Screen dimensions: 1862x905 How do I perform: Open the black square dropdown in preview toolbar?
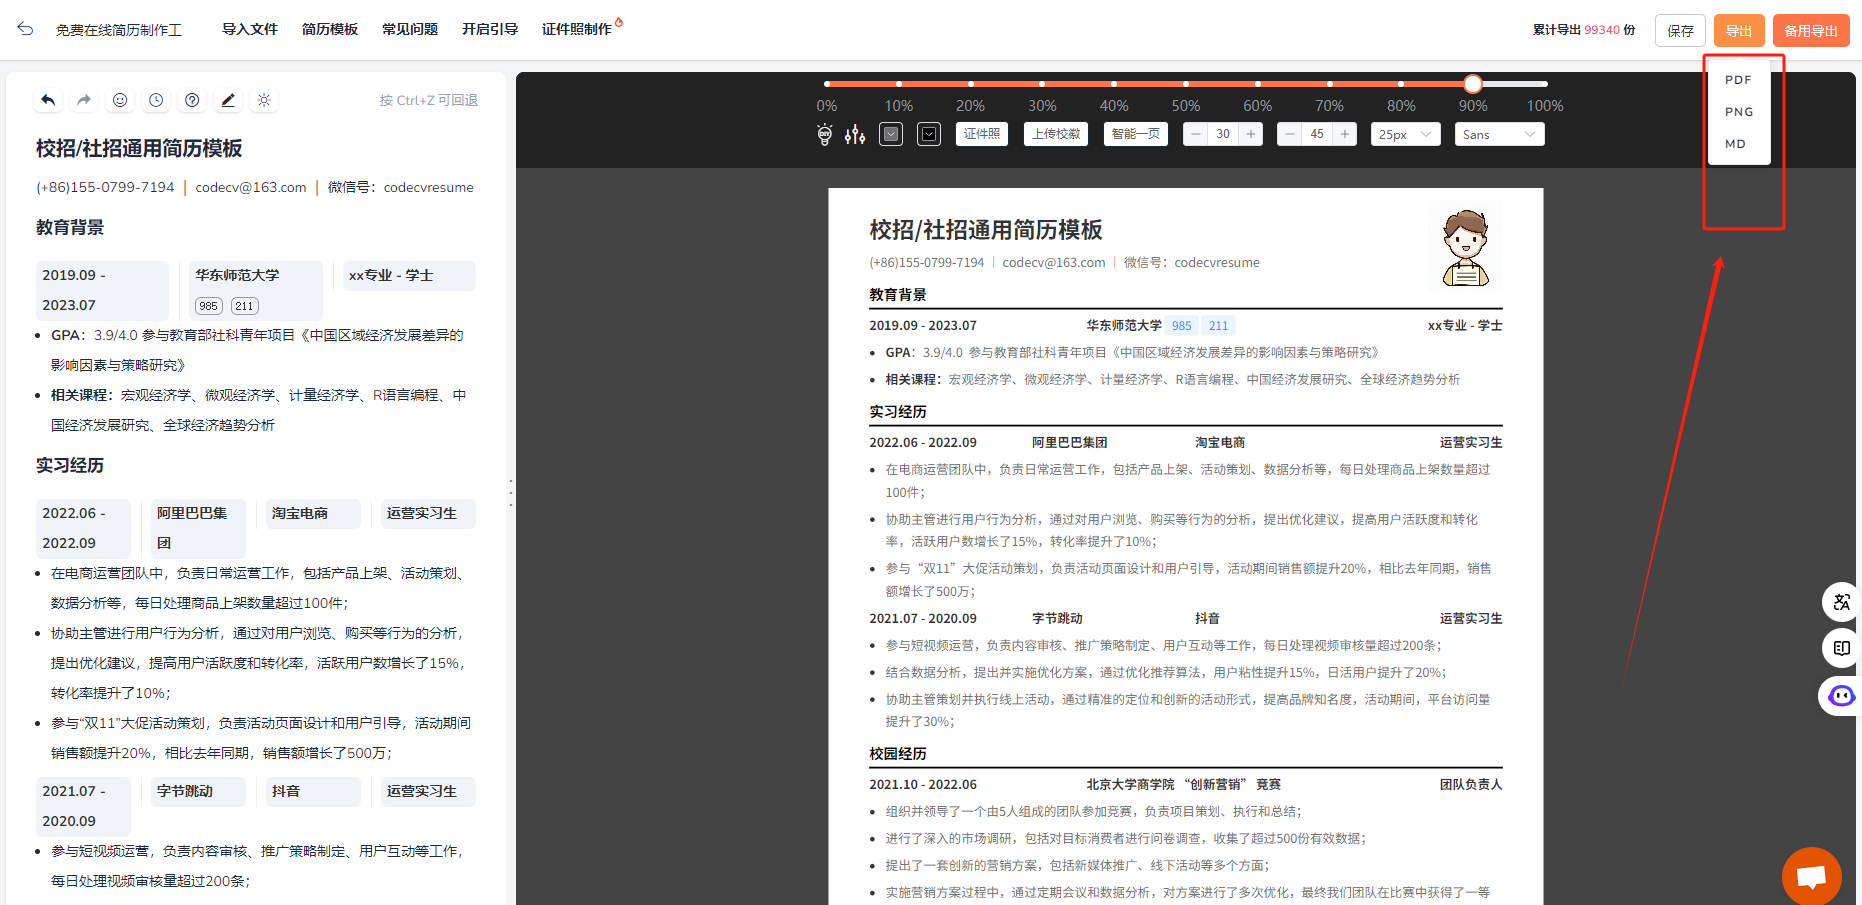click(x=929, y=134)
